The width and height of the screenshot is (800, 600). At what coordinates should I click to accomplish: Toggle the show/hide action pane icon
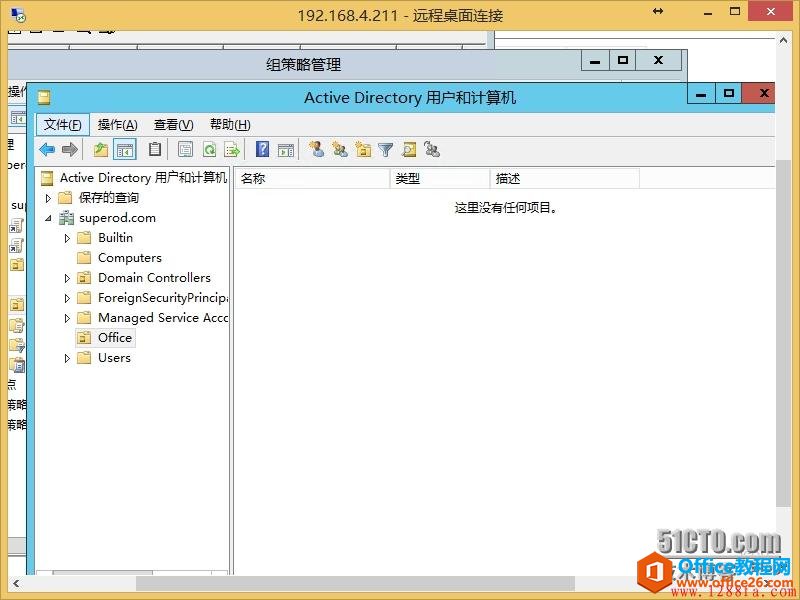tap(286, 150)
